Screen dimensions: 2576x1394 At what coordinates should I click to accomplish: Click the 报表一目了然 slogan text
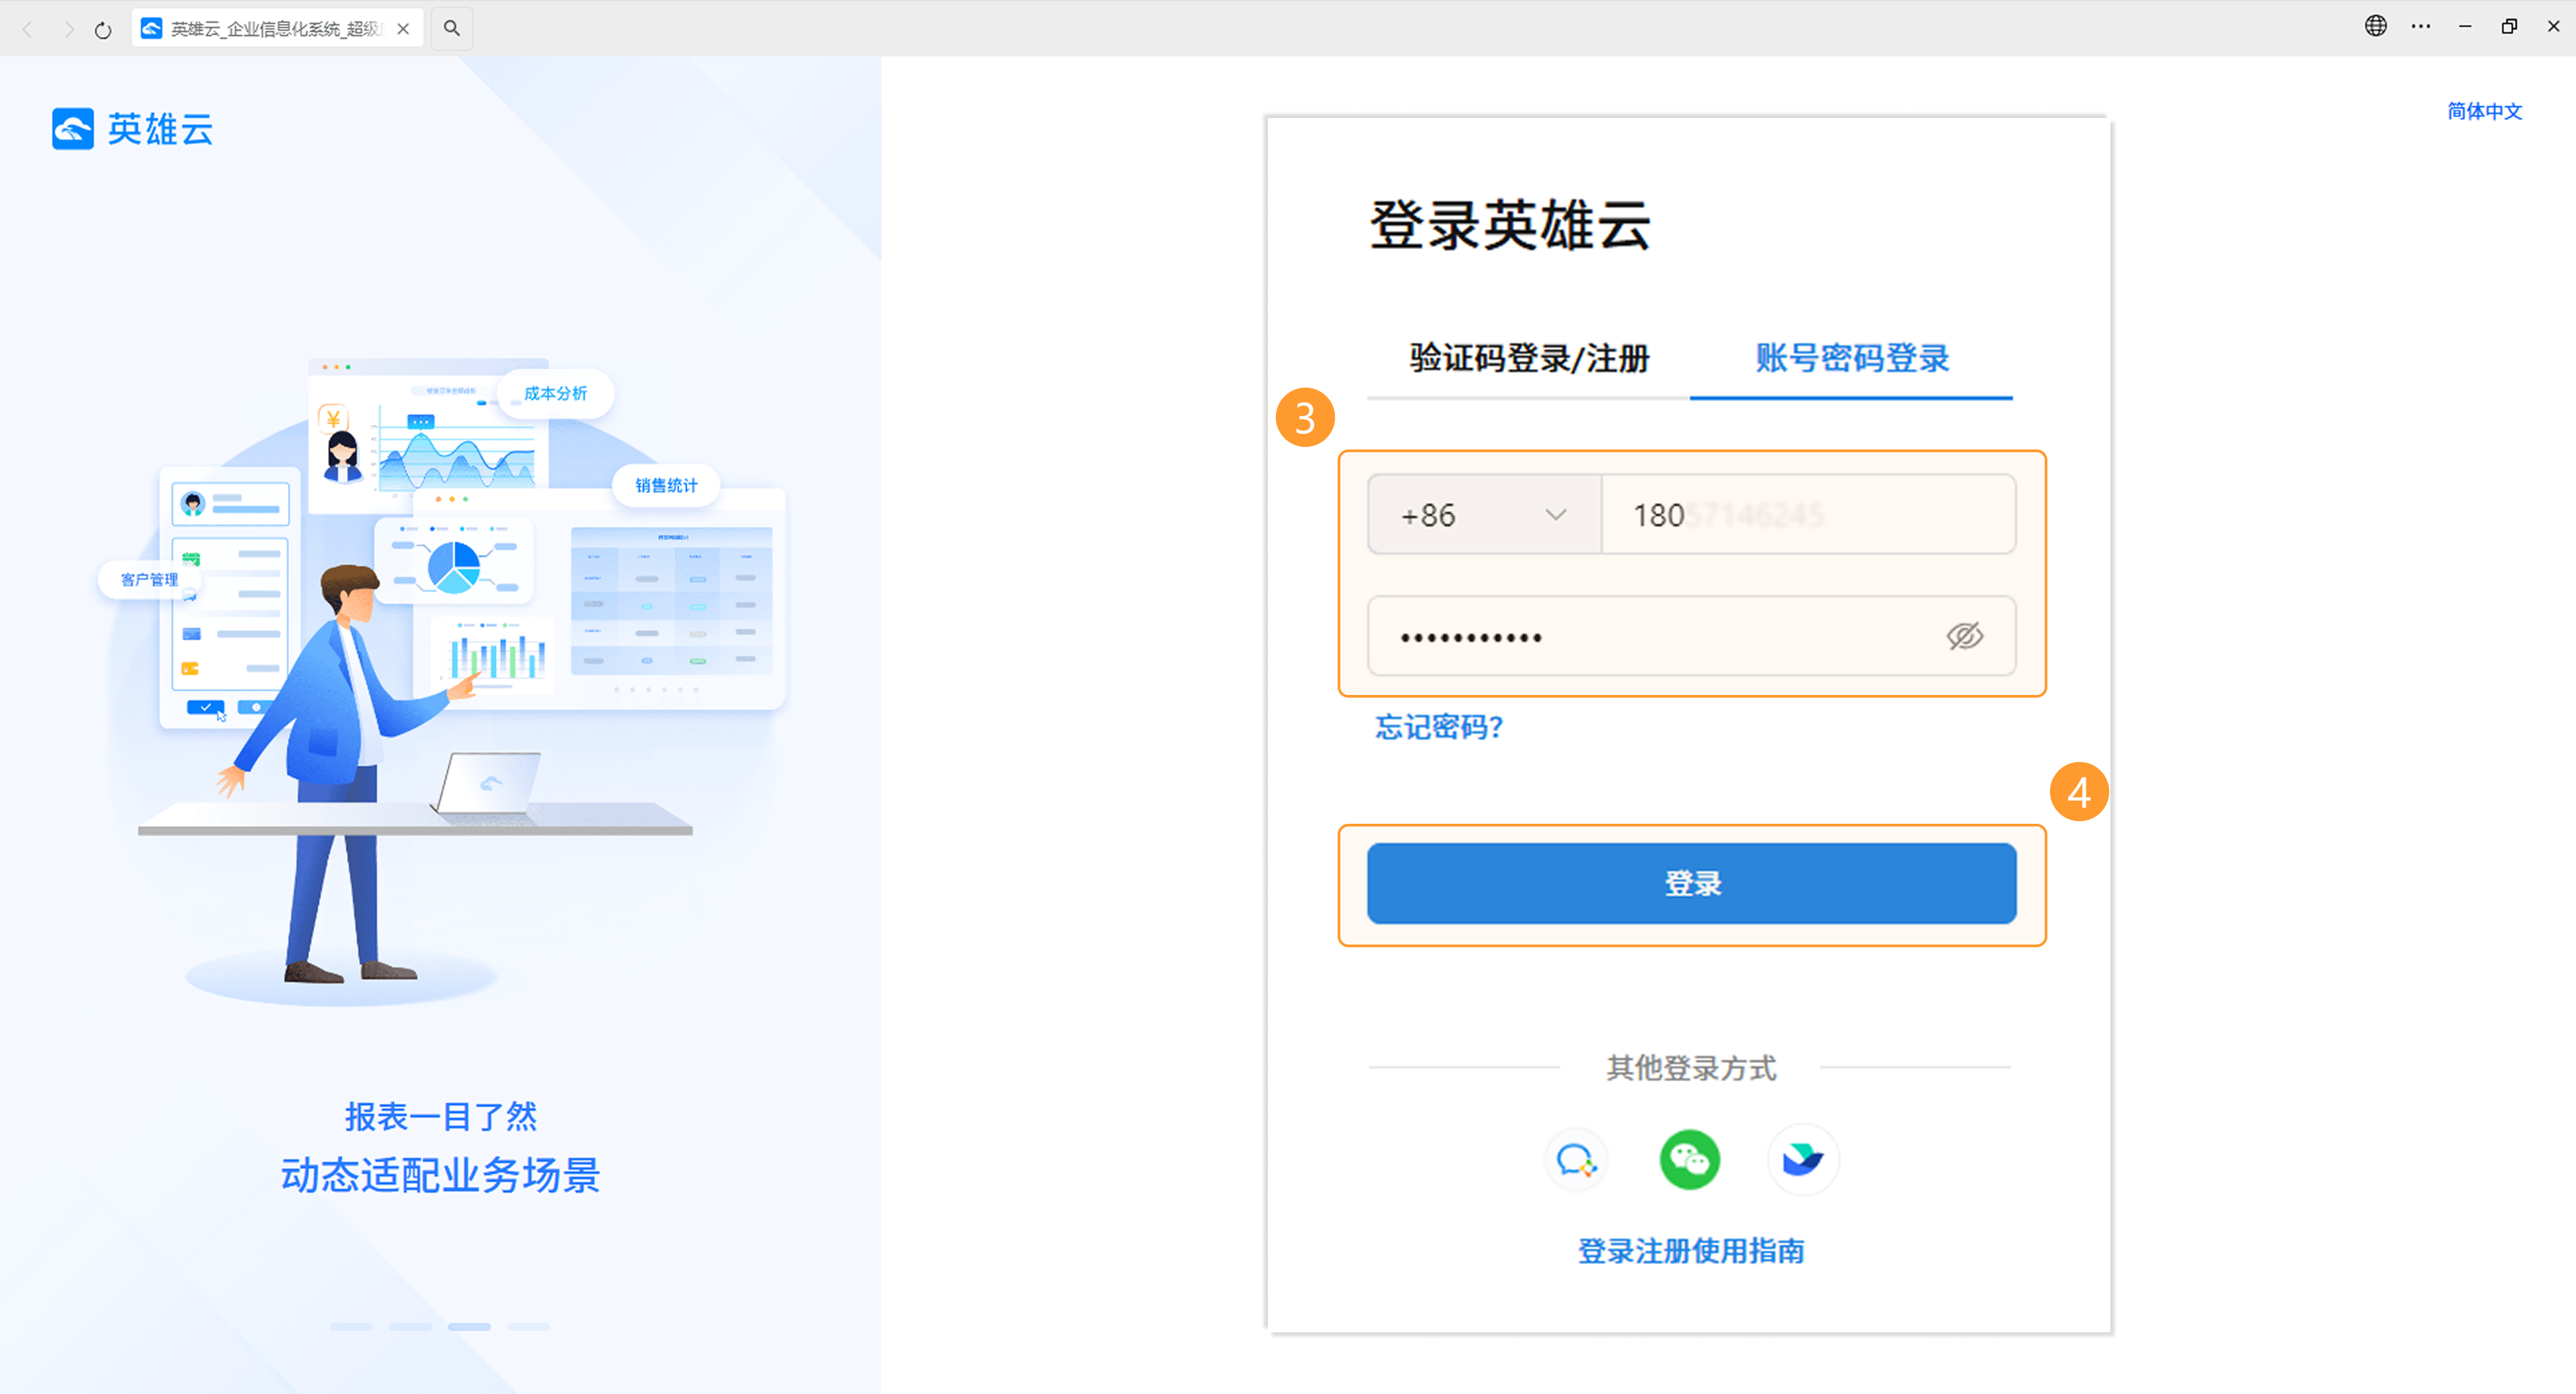coord(441,1116)
